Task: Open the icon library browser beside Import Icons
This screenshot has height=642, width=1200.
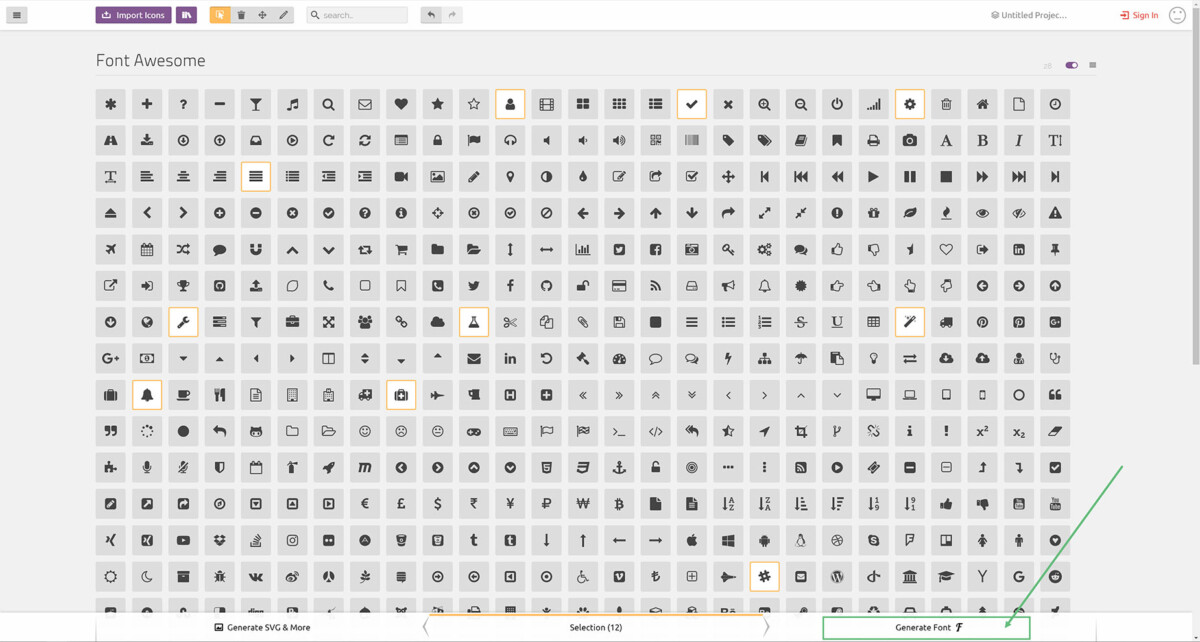Action: [186, 14]
